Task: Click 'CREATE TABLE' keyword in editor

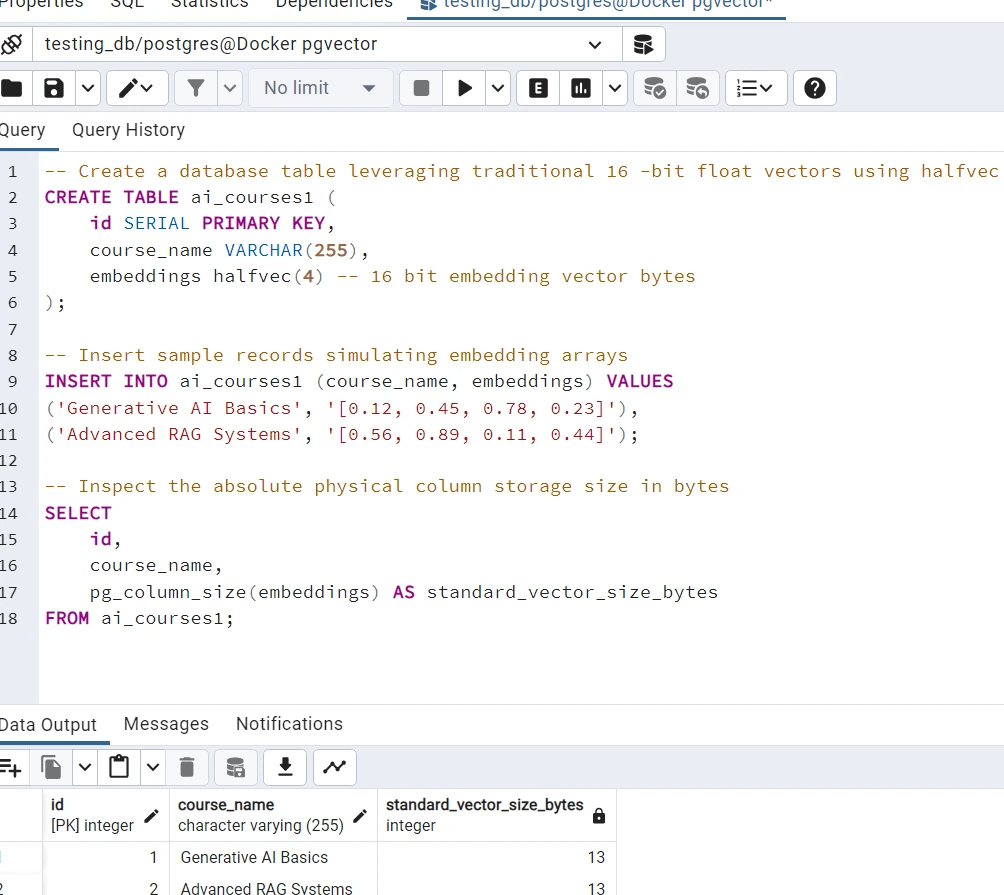Action: click(x=111, y=197)
